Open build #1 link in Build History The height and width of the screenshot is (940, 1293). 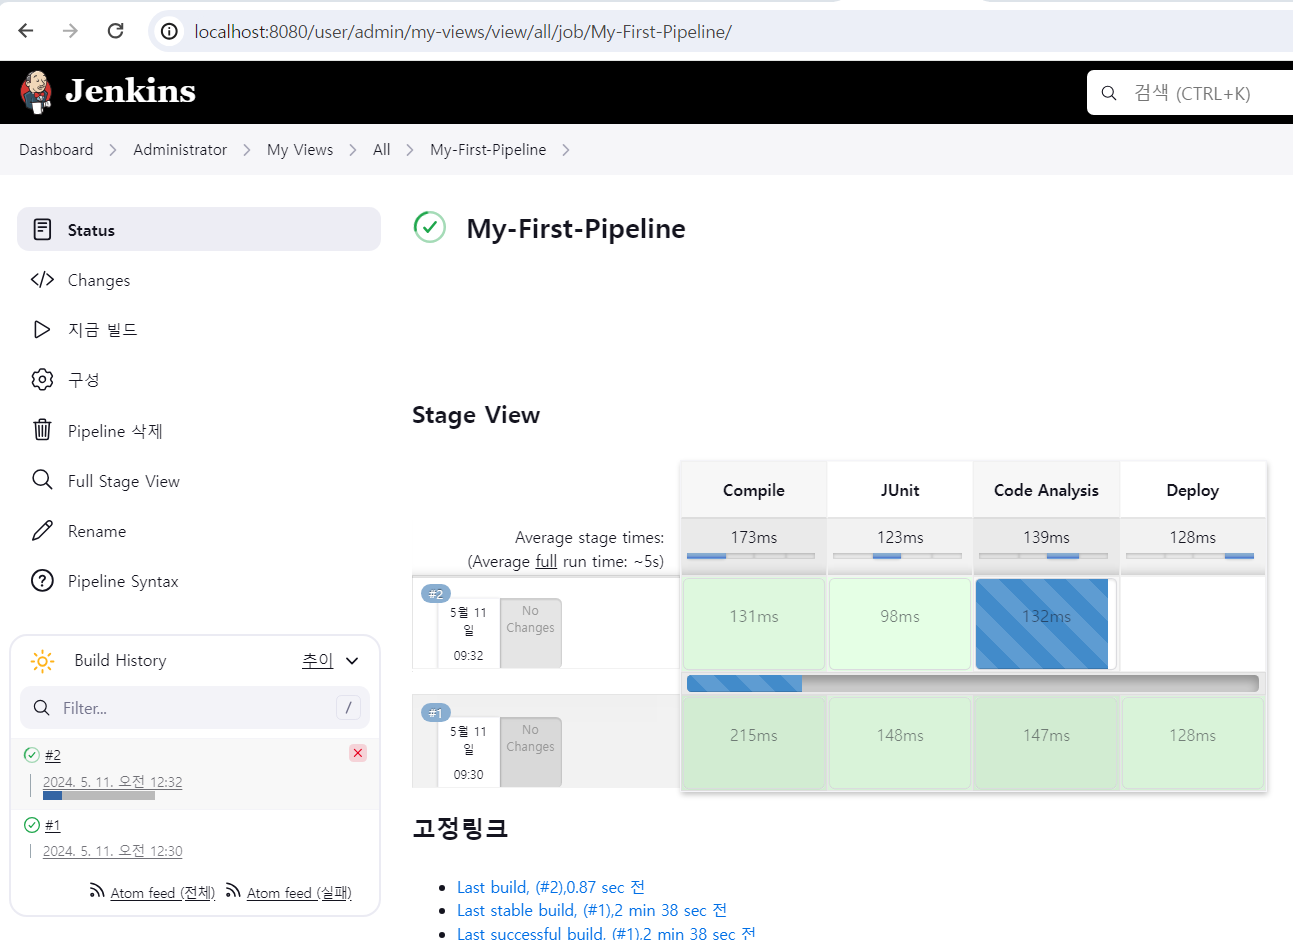pyautogui.click(x=53, y=825)
